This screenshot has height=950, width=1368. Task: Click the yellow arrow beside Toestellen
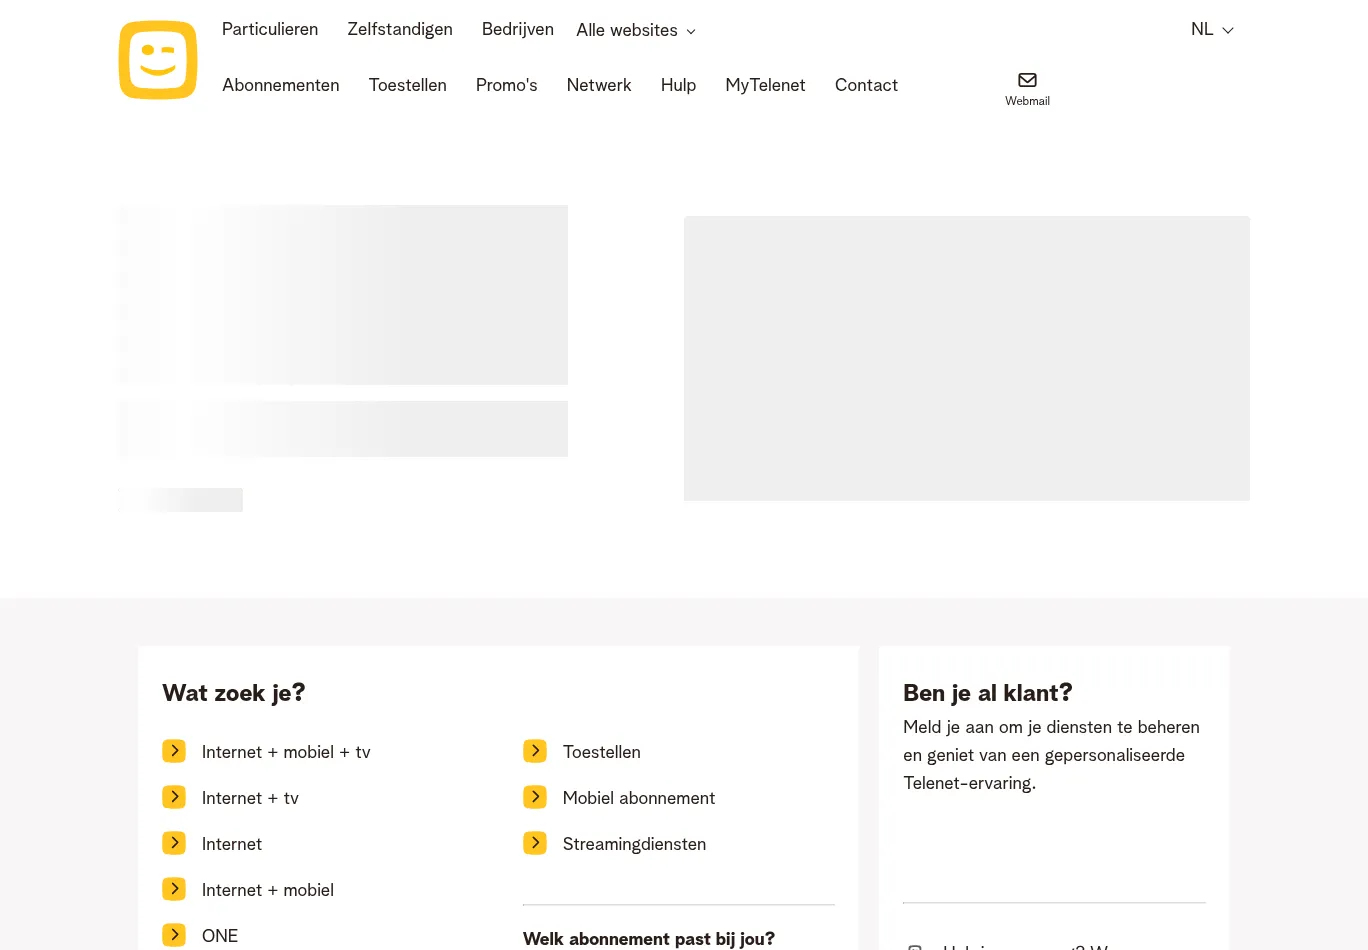[535, 751]
